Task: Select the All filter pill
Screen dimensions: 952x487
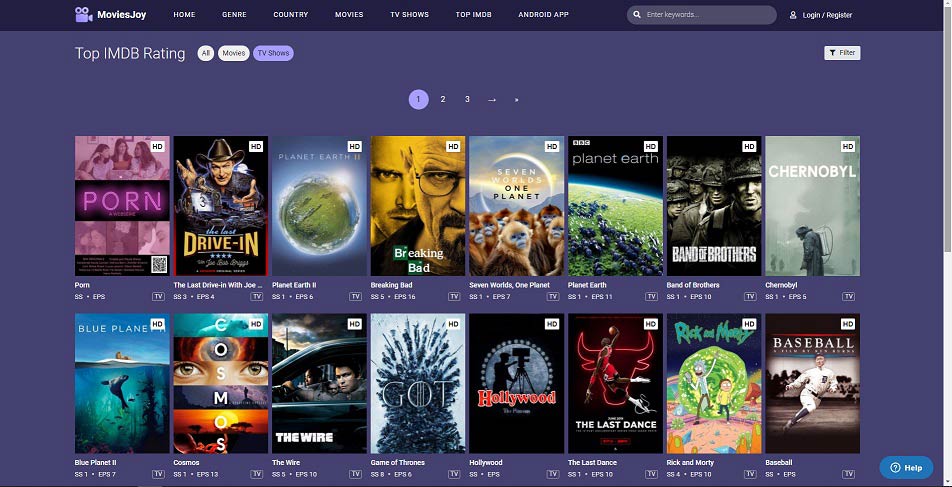Action: 205,53
